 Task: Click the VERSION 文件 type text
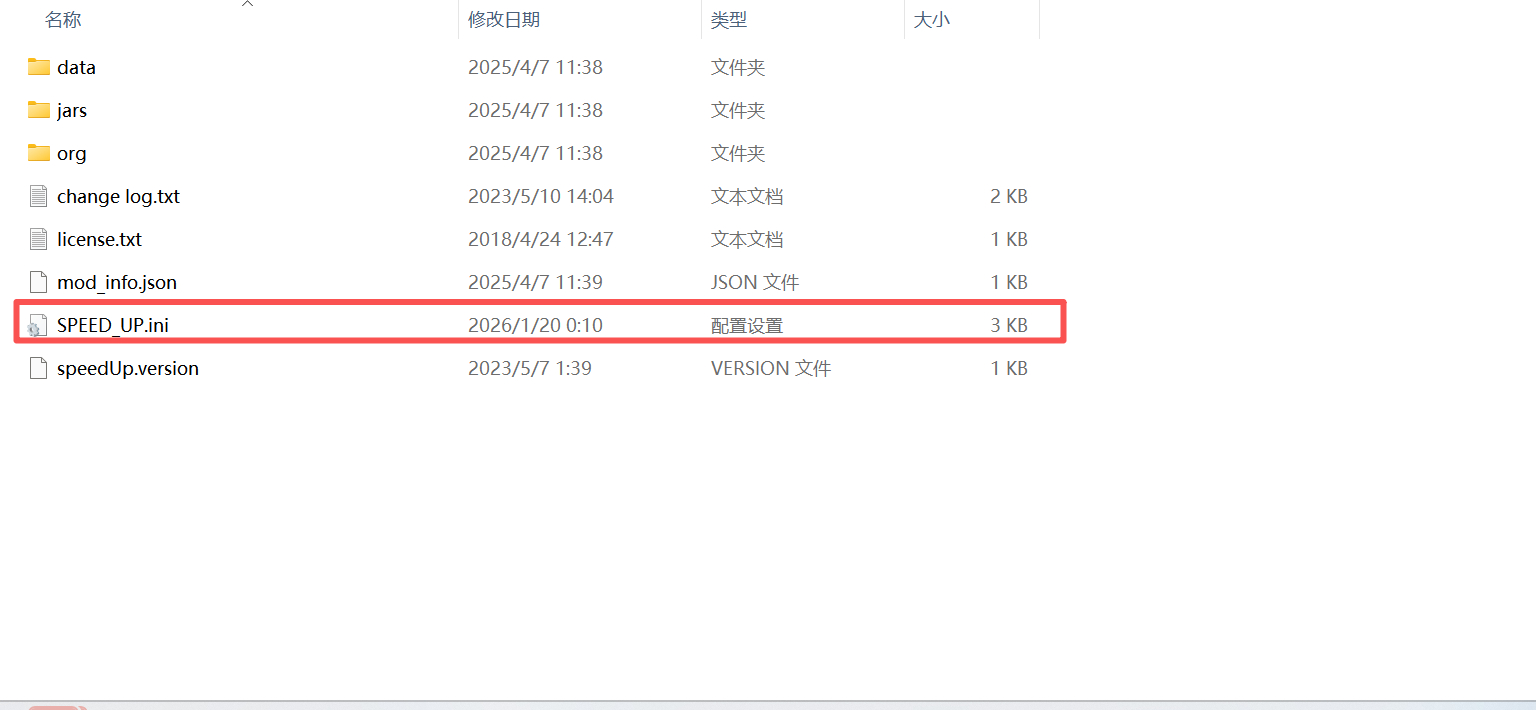[771, 368]
